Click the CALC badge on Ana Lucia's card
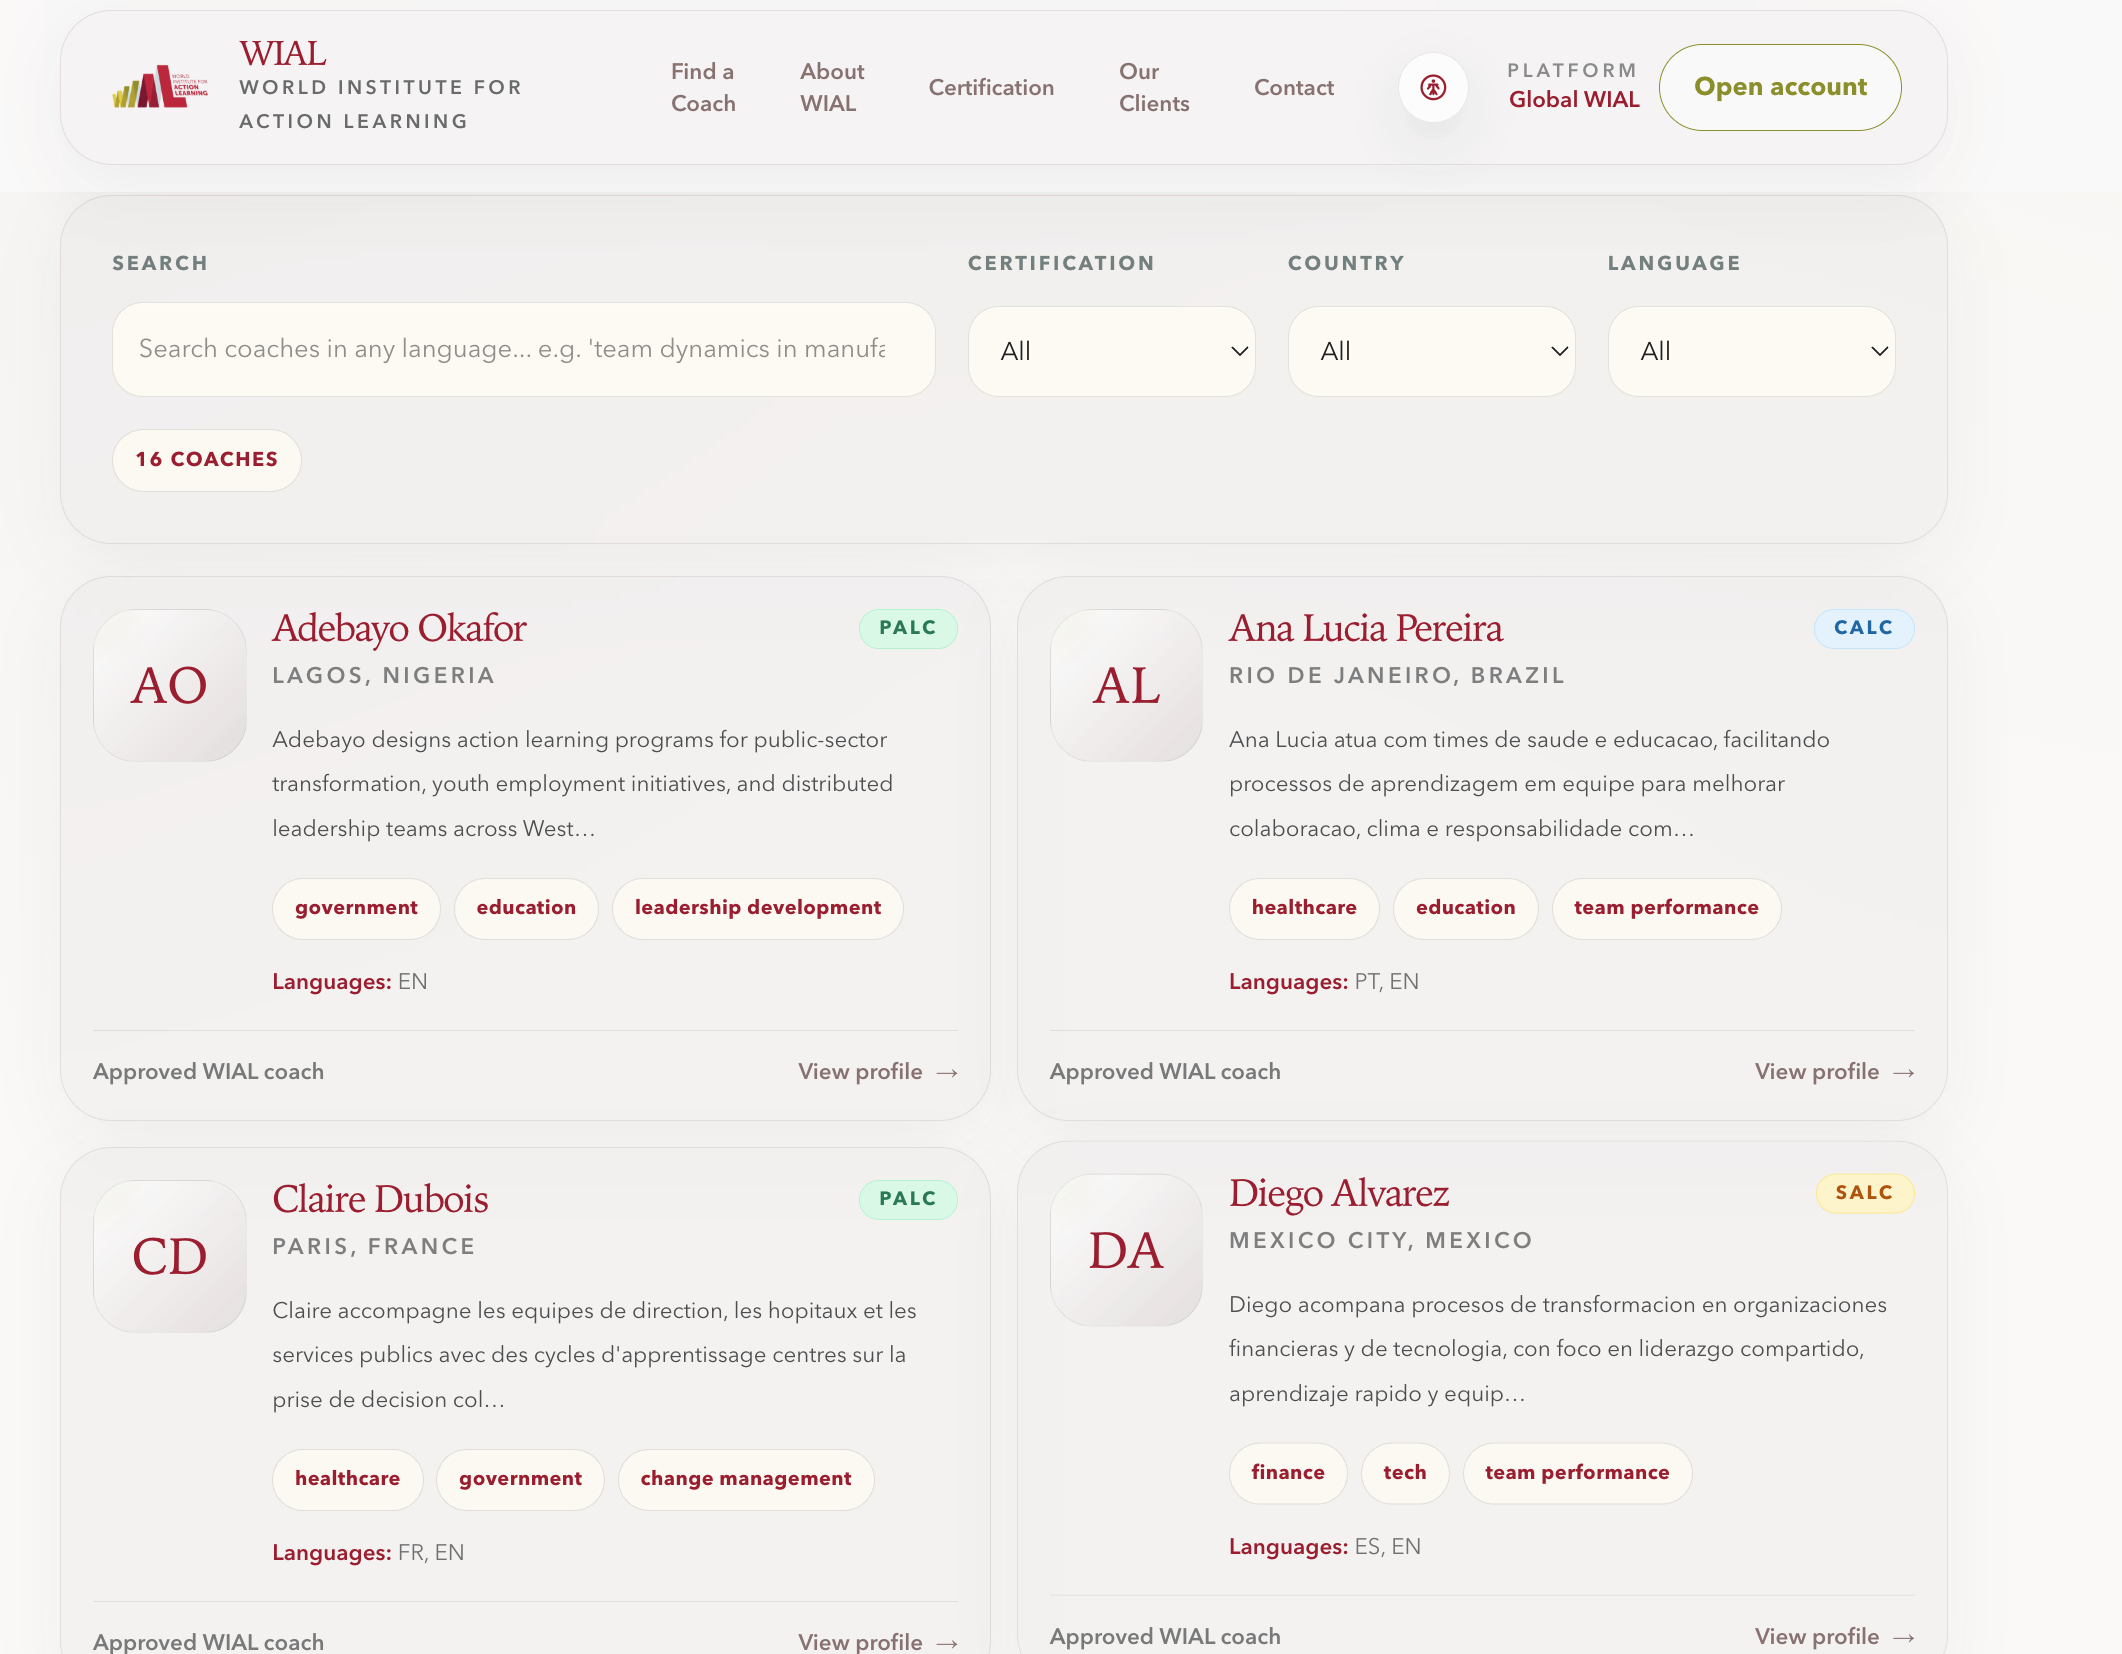The width and height of the screenshot is (2122, 1654). (x=1863, y=628)
